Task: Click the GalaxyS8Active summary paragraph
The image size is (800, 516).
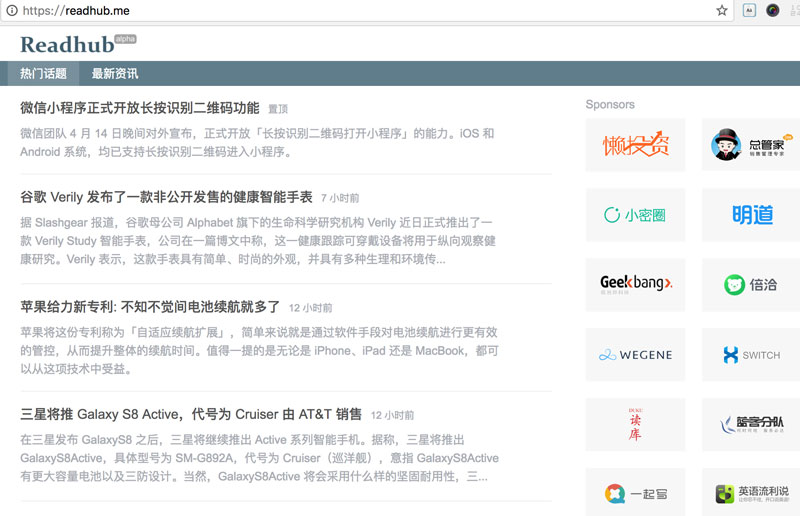Action: click(x=259, y=458)
